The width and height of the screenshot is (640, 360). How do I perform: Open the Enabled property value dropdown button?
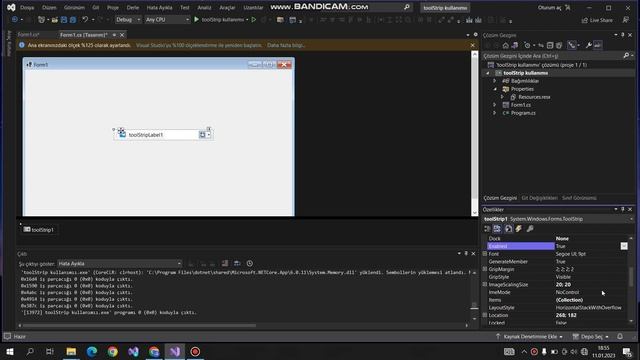624,246
